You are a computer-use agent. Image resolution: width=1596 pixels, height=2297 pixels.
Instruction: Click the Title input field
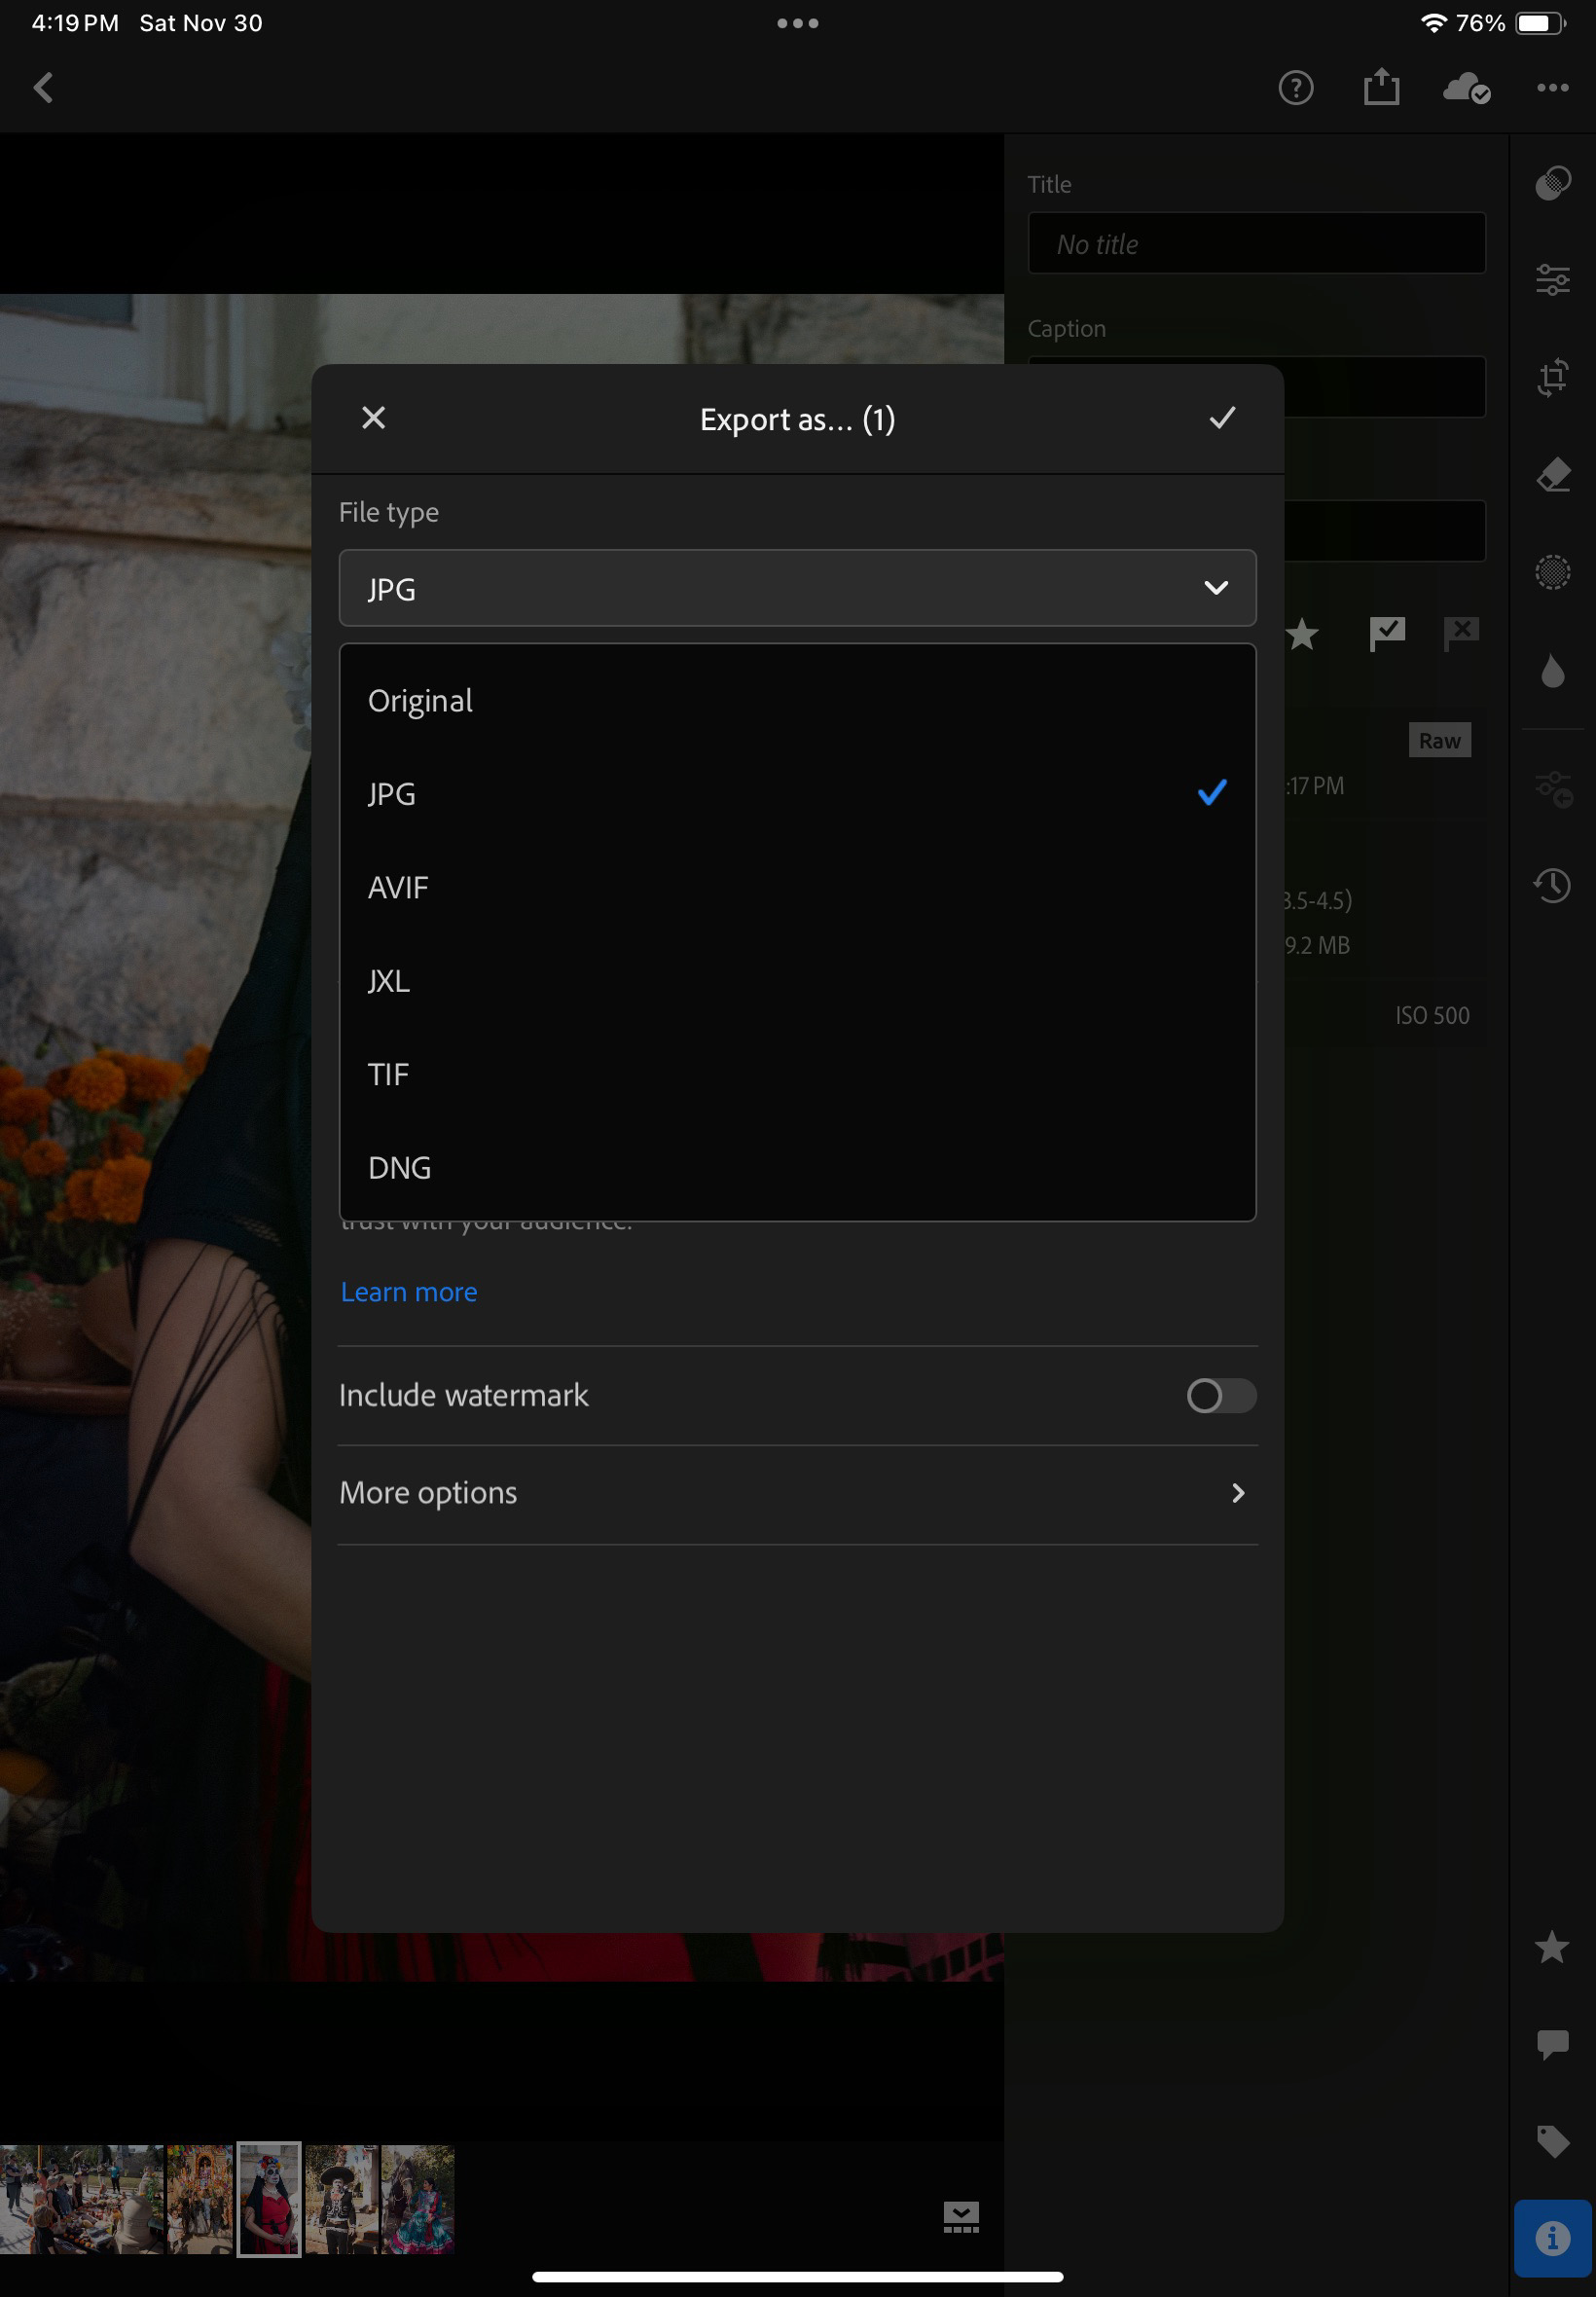[x=1256, y=243]
